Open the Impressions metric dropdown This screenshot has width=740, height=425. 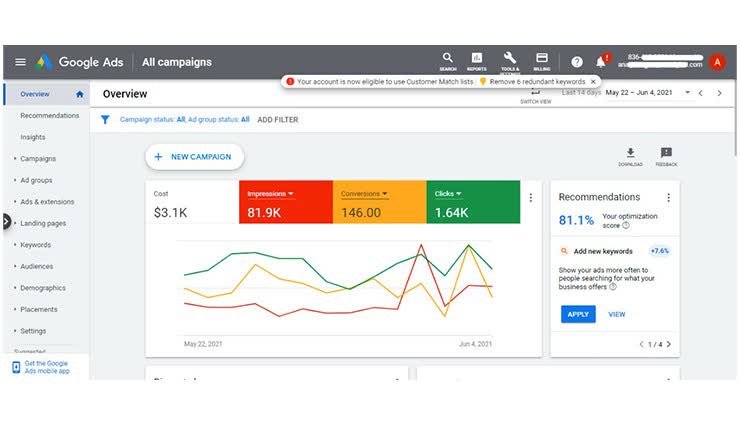[291, 194]
